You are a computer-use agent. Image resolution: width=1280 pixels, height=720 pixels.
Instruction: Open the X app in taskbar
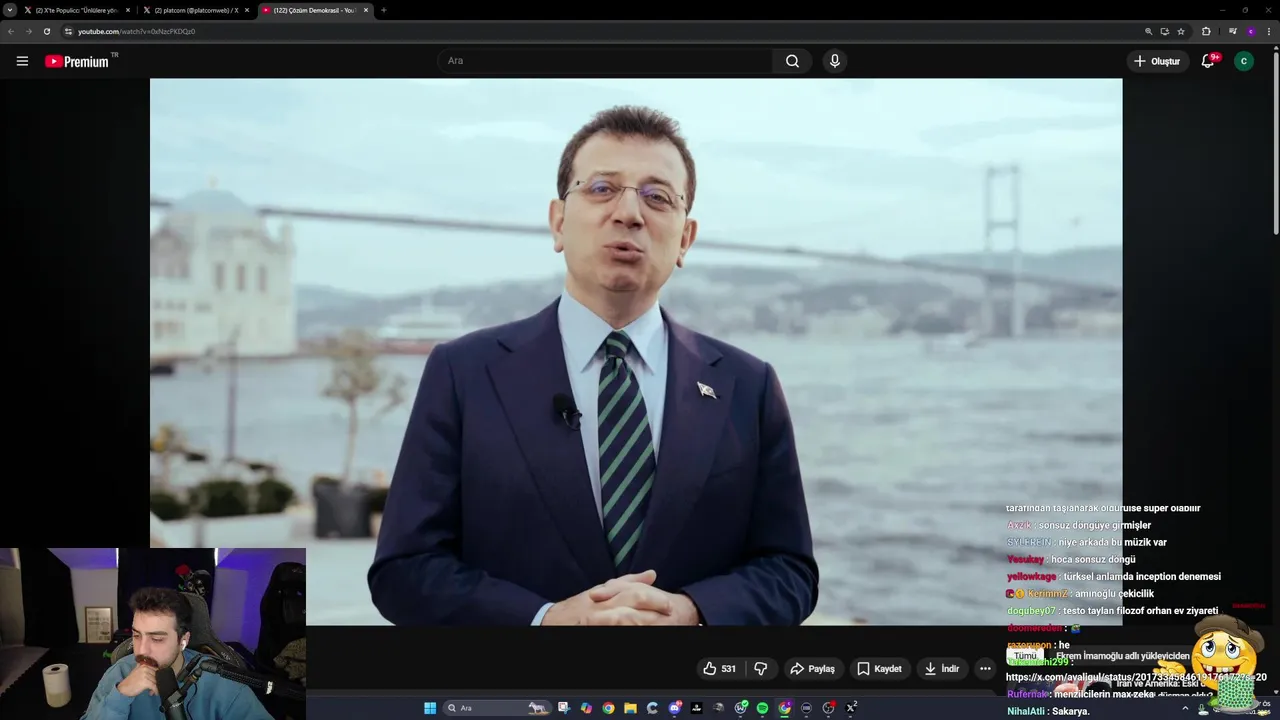[851, 708]
